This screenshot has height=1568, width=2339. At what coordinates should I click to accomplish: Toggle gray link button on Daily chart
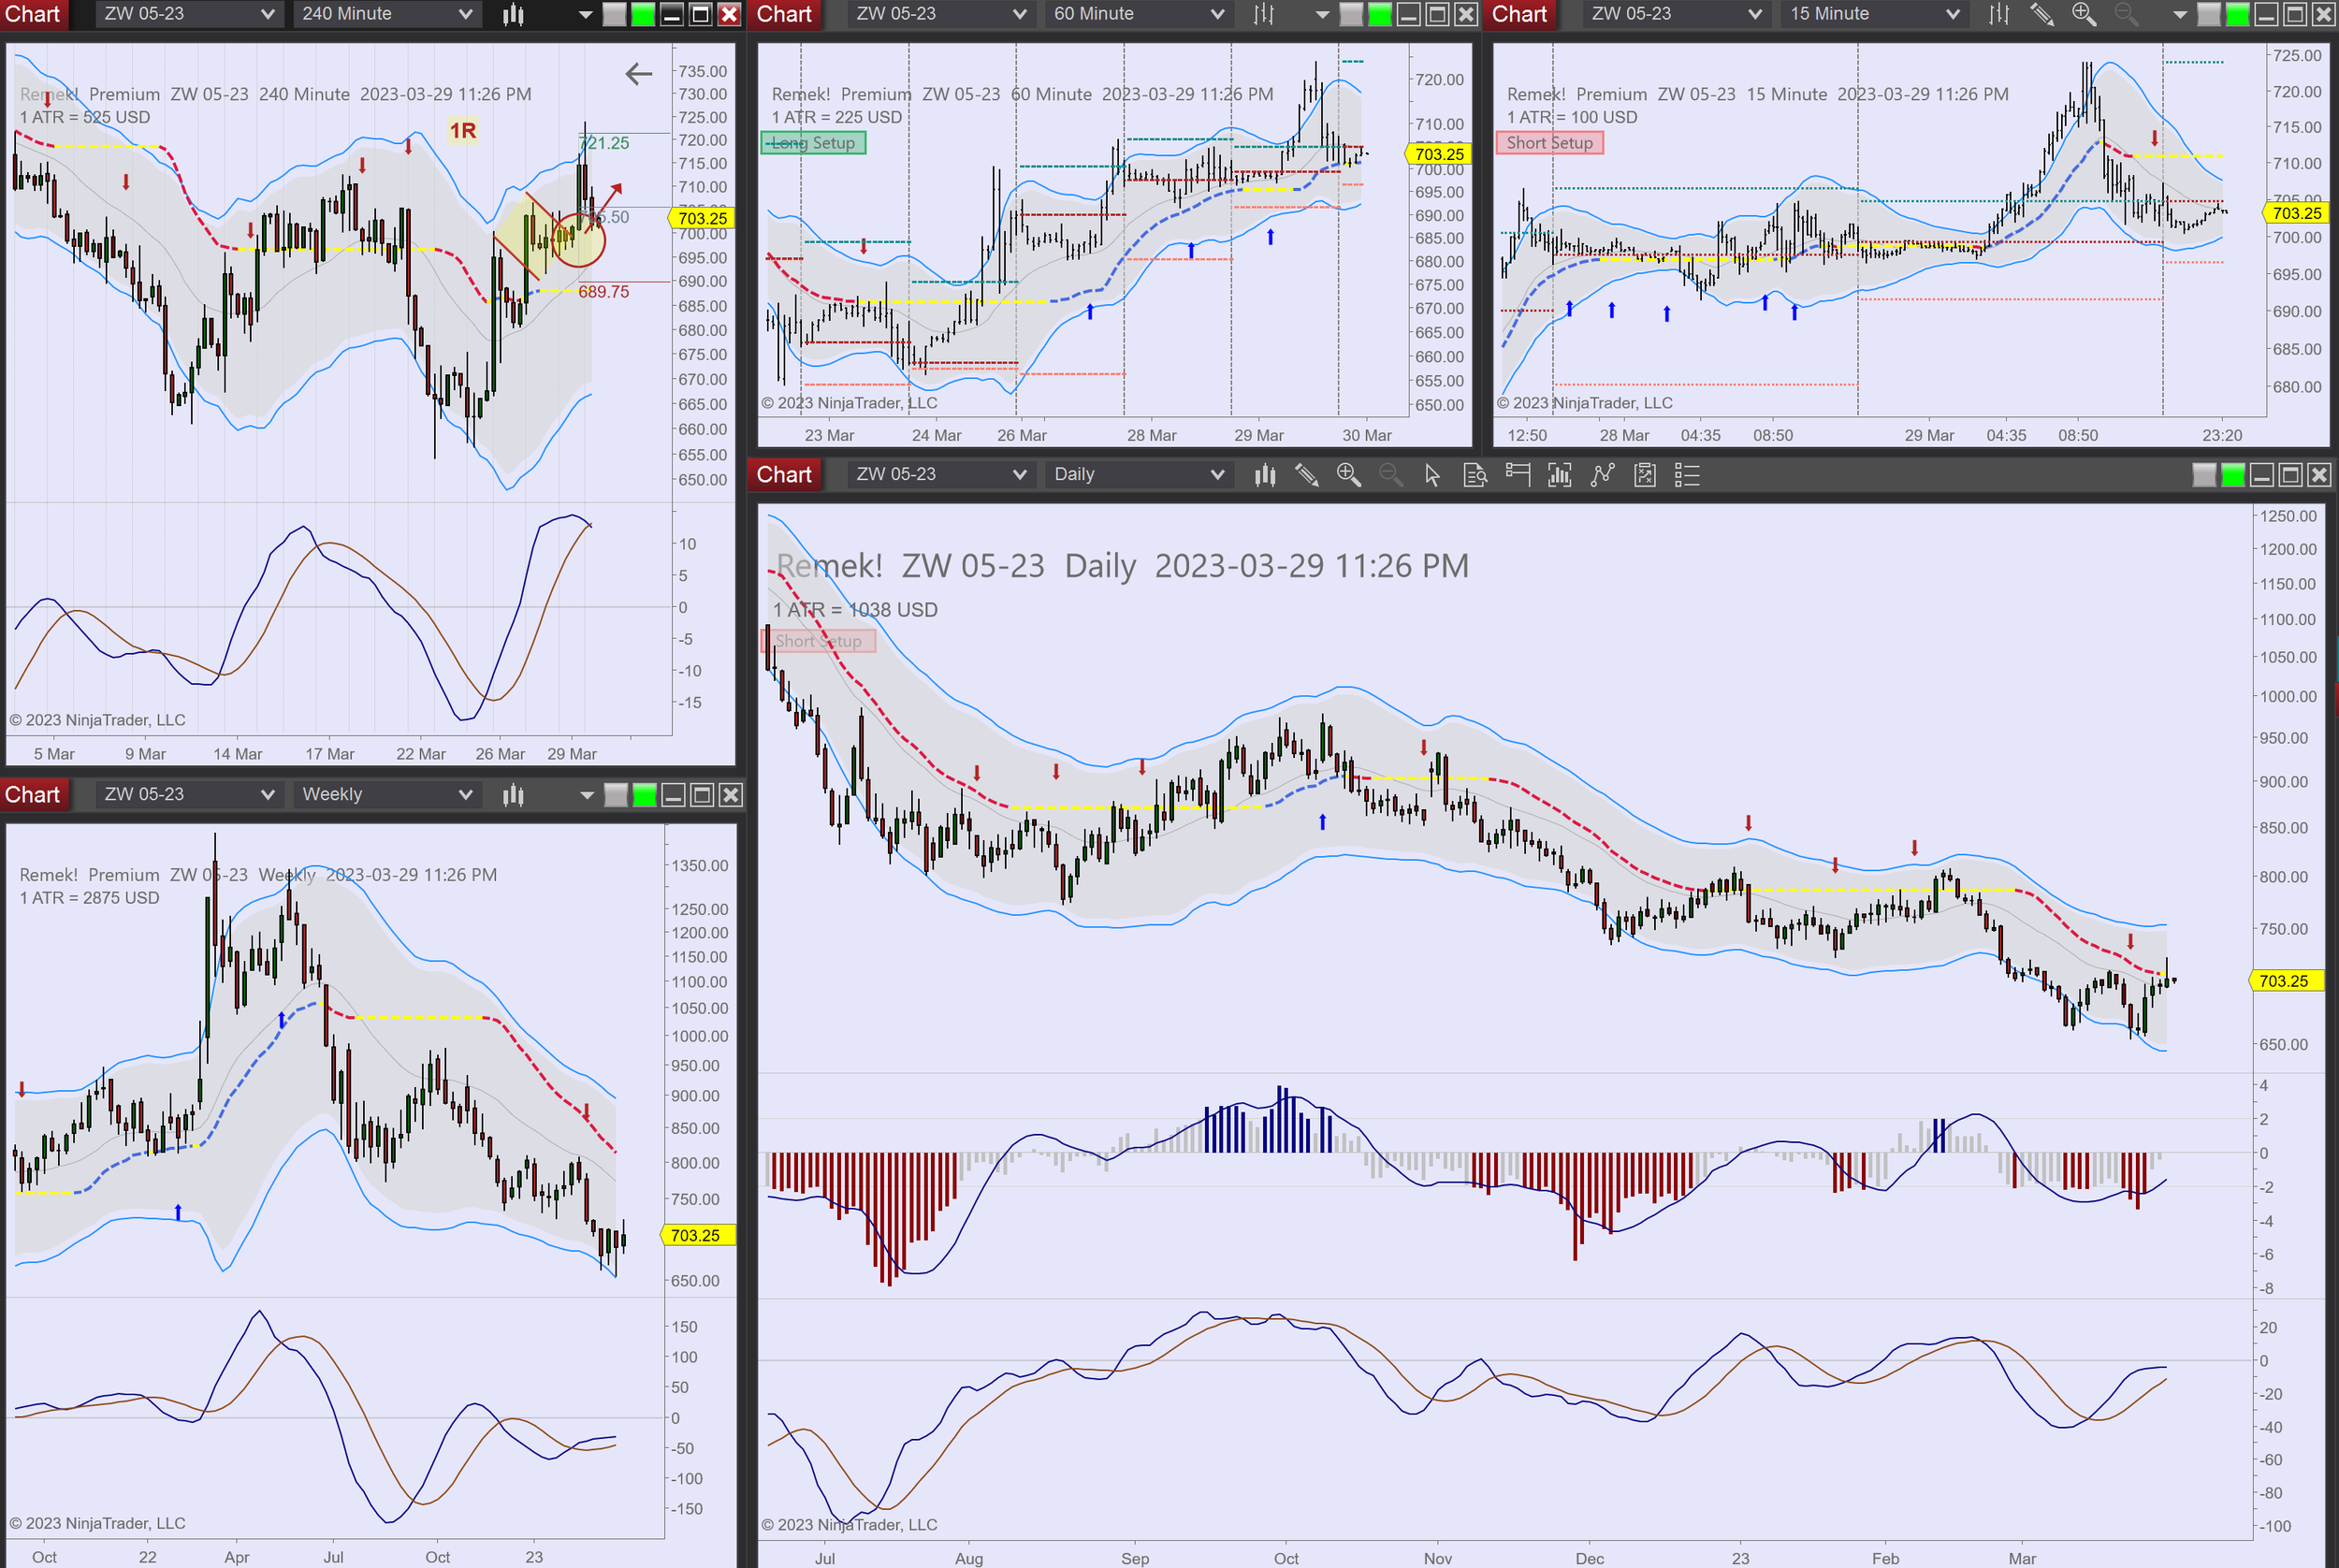(x=2204, y=475)
